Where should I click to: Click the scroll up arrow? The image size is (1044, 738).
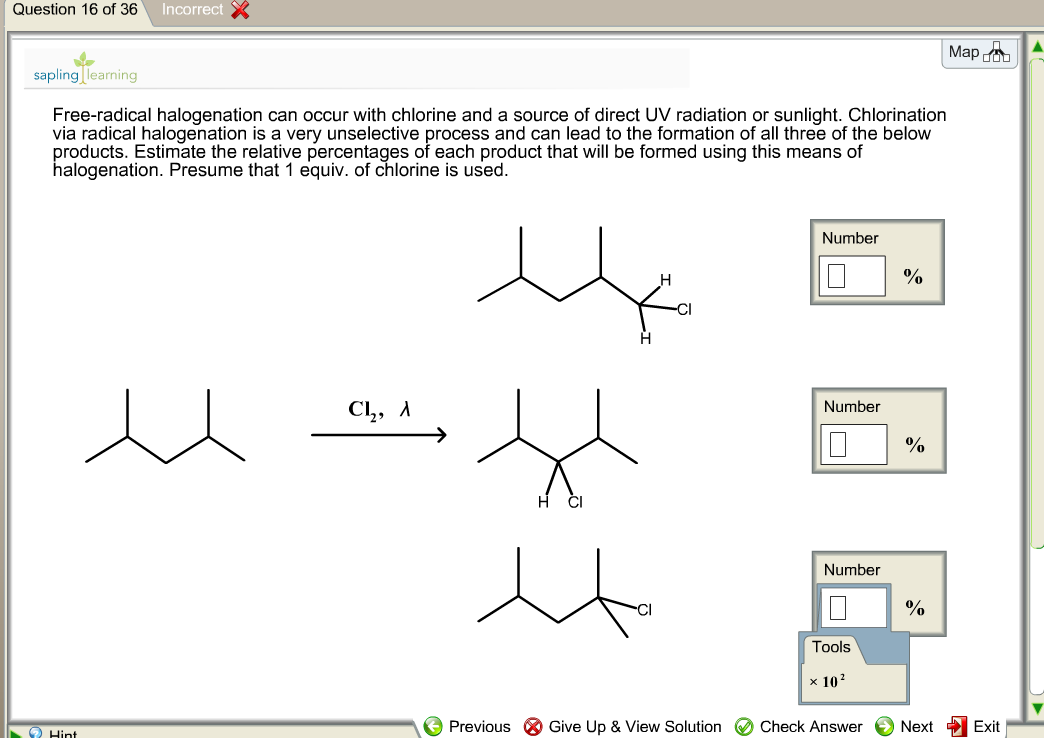point(1037,46)
